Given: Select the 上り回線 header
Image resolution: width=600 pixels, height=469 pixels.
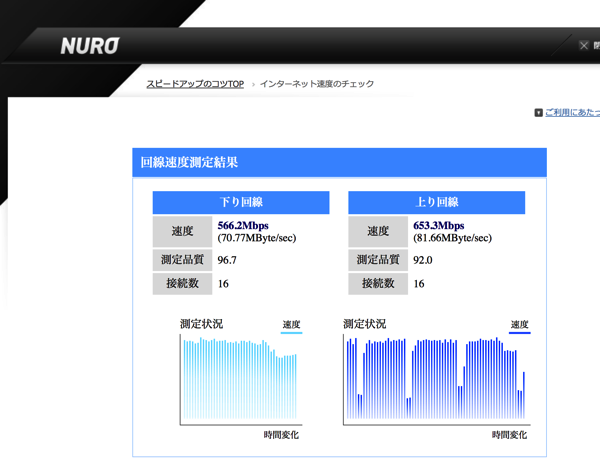Looking at the screenshot, I should [437, 202].
